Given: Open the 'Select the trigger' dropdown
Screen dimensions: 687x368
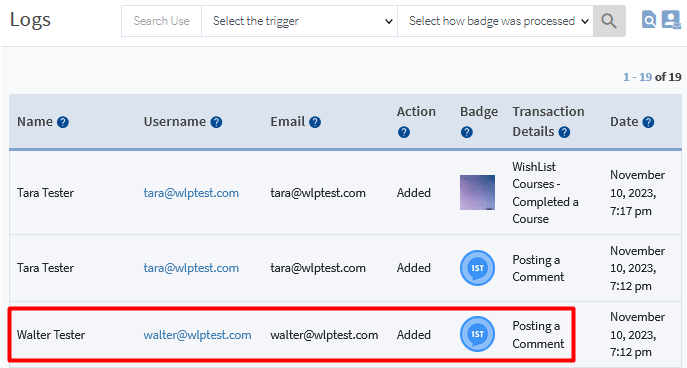Looking at the screenshot, I should [x=299, y=21].
